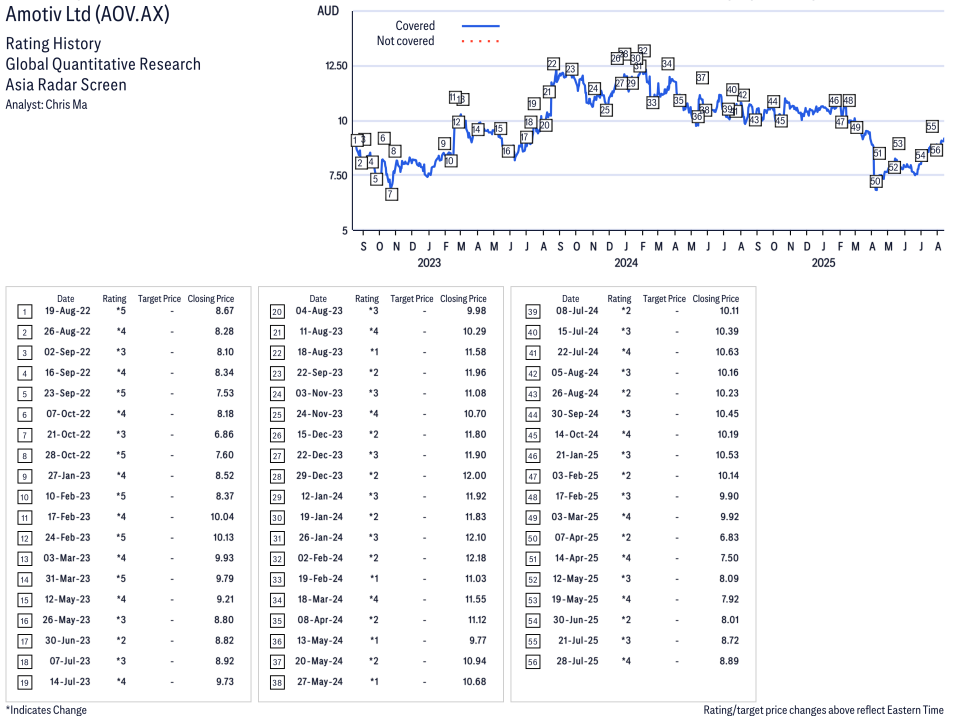Click index box 20 in the table
Screen dimensions: 955x716
[x=277, y=312]
